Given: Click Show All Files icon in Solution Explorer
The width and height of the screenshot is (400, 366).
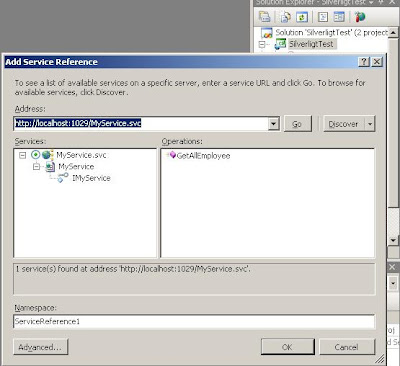Looking at the screenshot, I should 285,17.
